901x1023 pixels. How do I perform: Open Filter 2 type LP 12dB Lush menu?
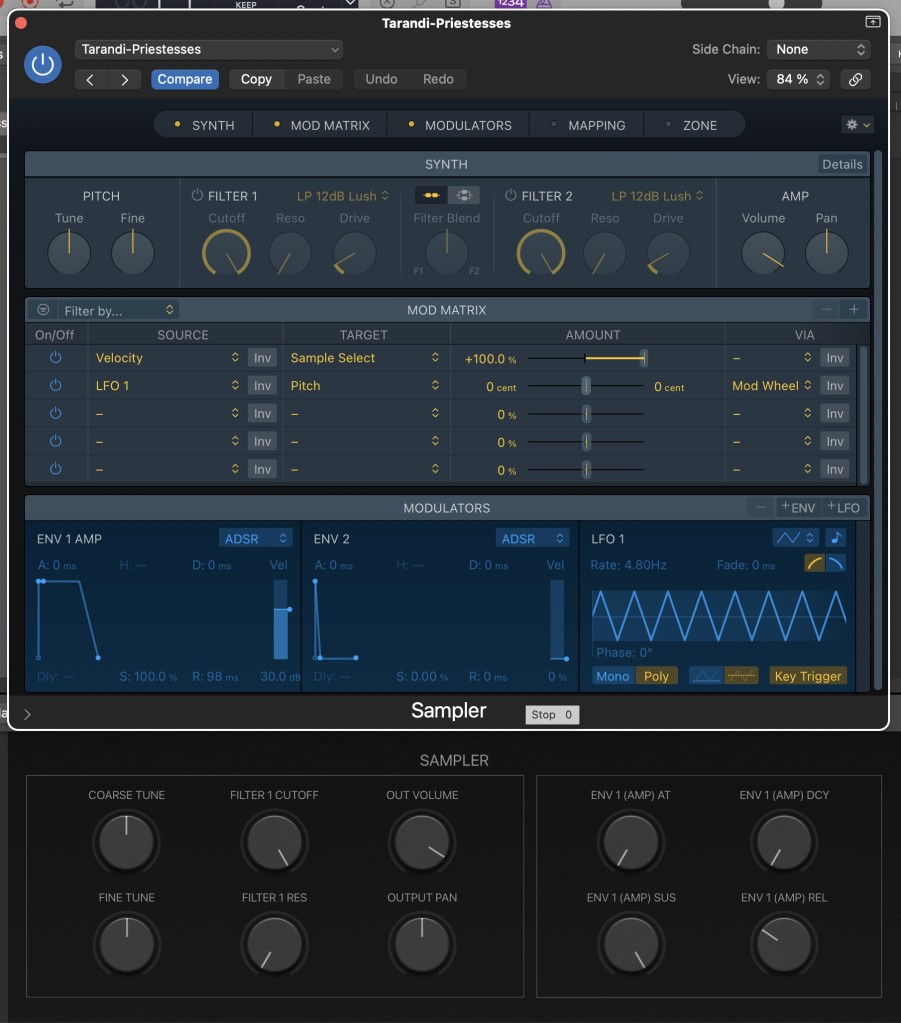pos(657,196)
